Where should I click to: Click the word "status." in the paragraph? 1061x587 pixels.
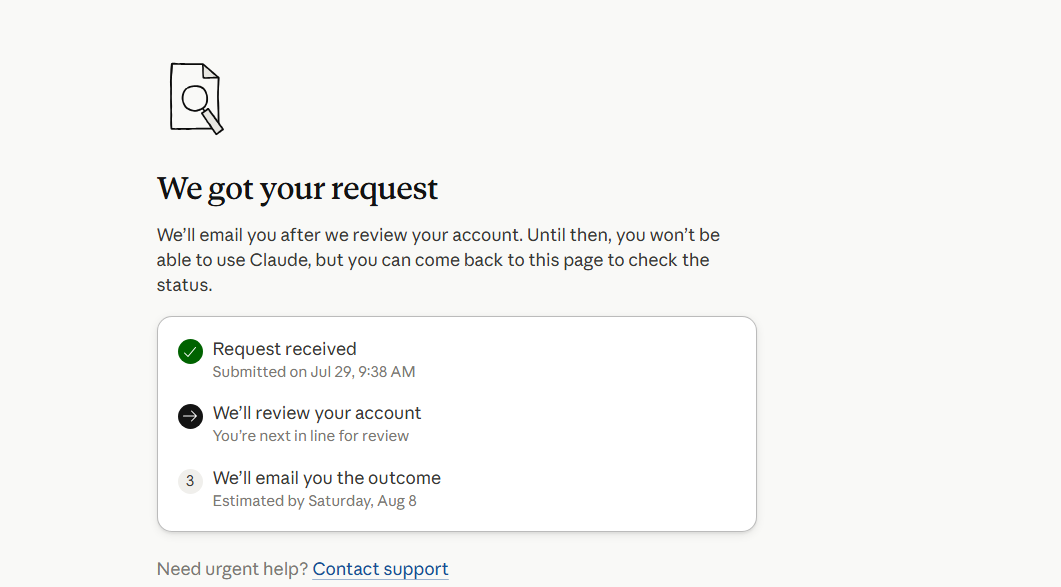pyautogui.click(x=185, y=285)
